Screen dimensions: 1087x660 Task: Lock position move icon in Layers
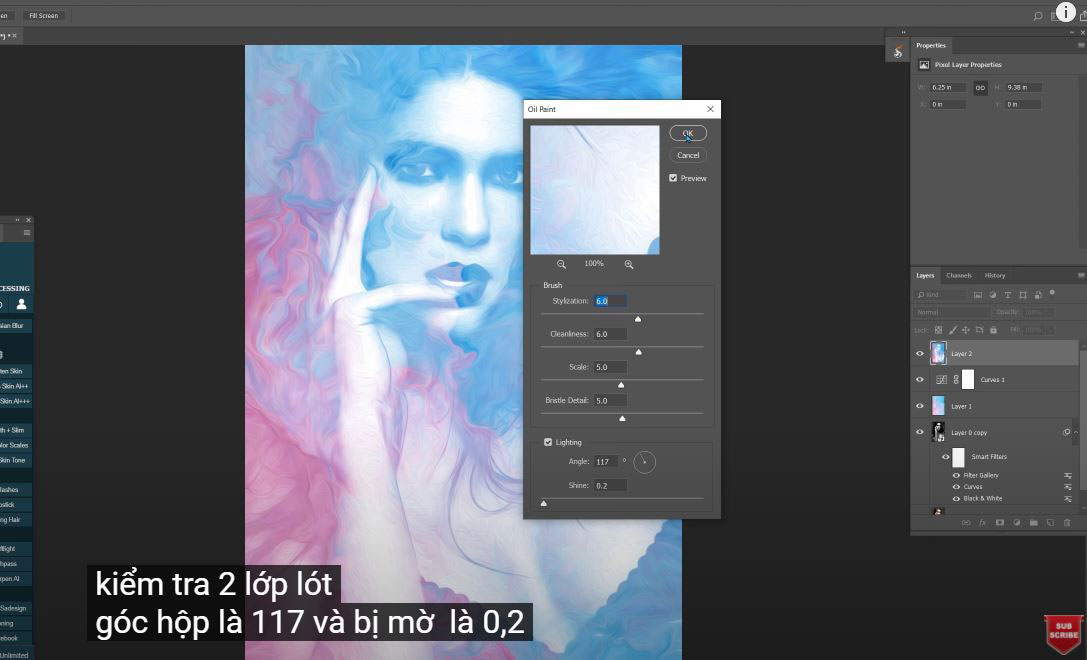click(966, 330)
